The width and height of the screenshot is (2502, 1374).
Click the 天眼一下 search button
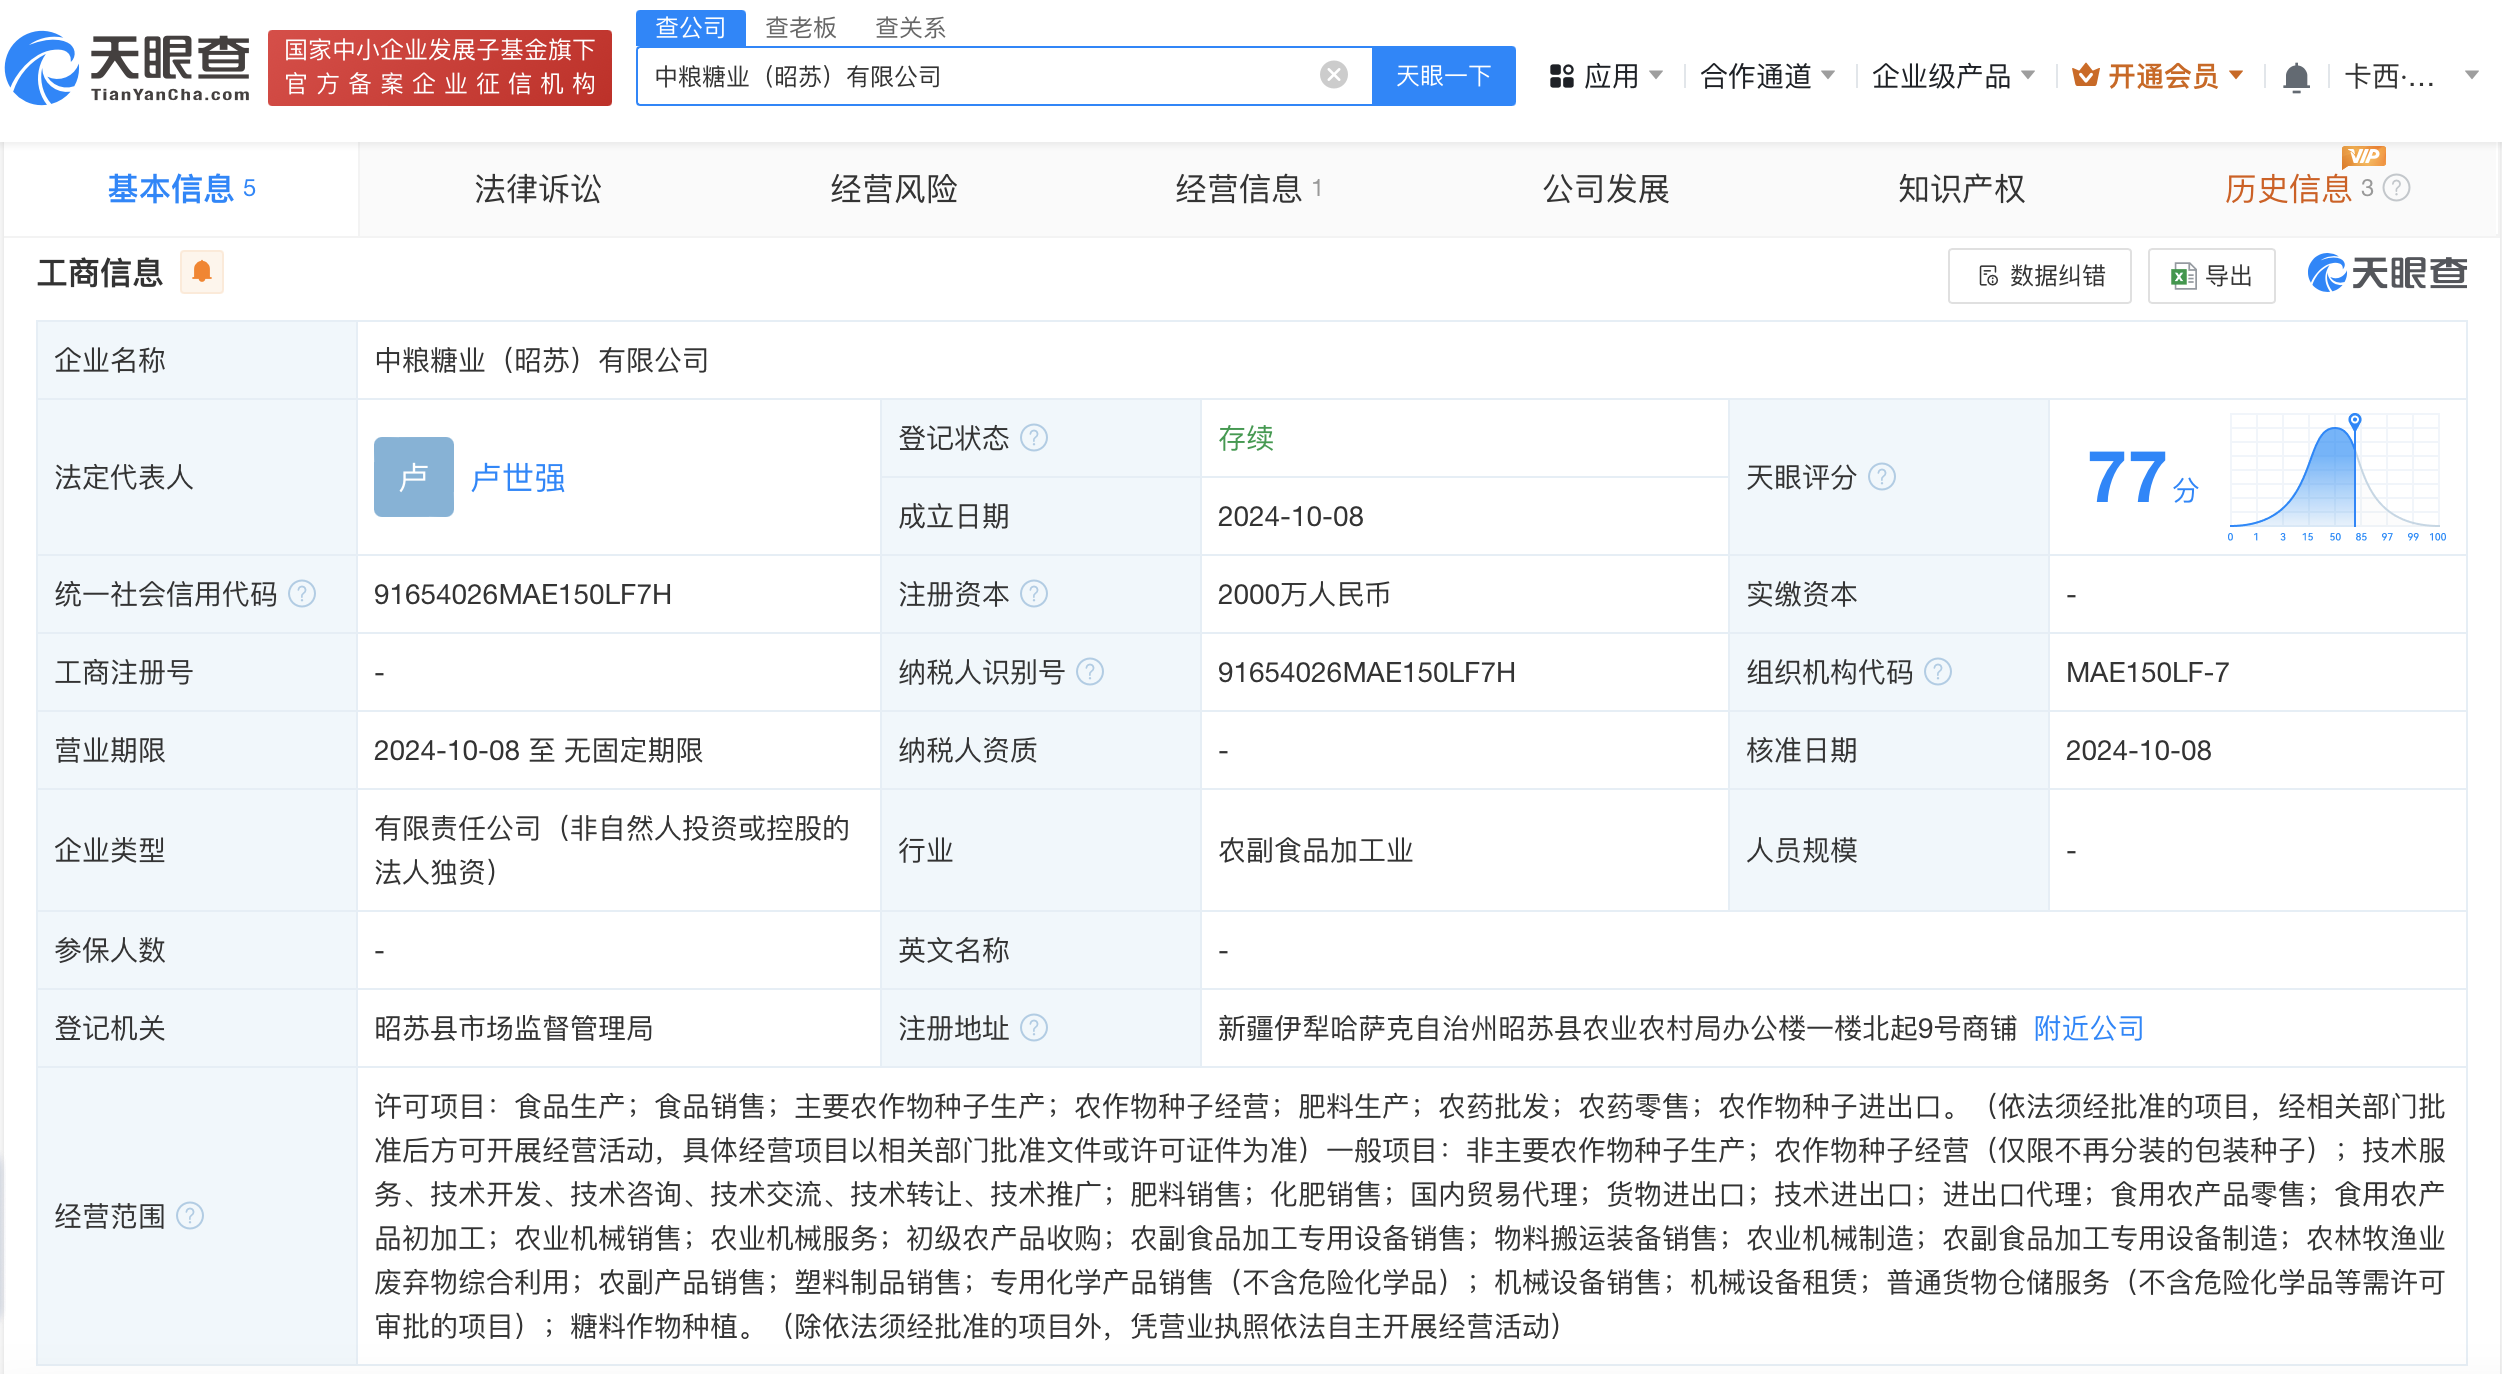(x=1443, y=75)
